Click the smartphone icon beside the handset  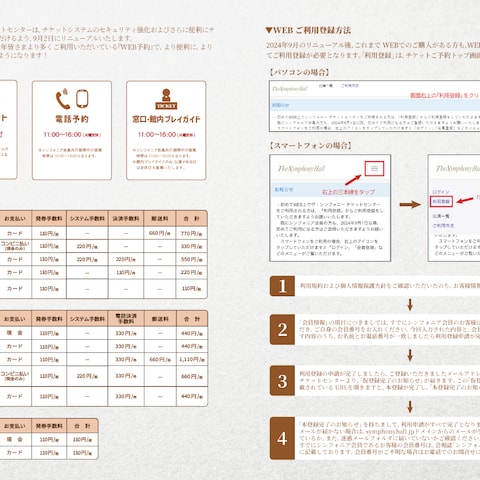click(82, 99)
